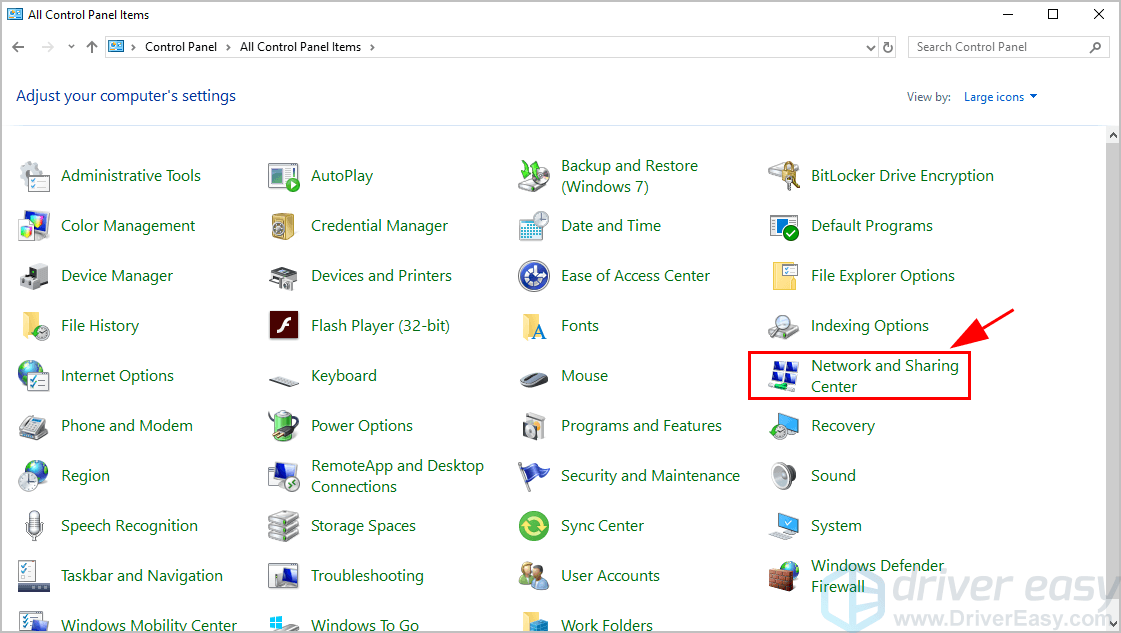Open Credential Manager

[x=380, y=225]
